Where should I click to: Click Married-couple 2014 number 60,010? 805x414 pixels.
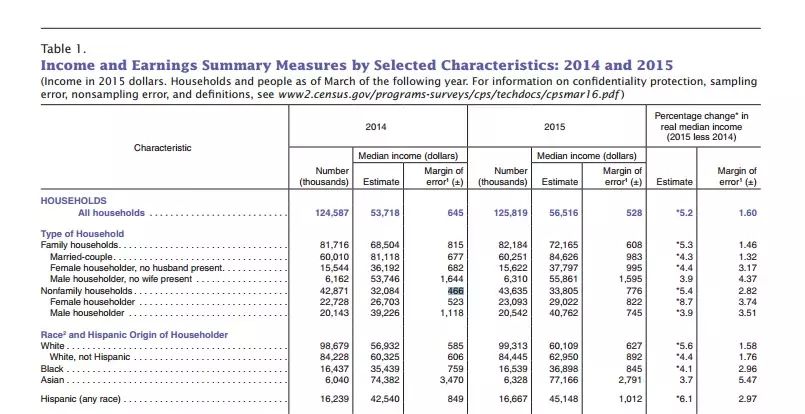(334, 256)
